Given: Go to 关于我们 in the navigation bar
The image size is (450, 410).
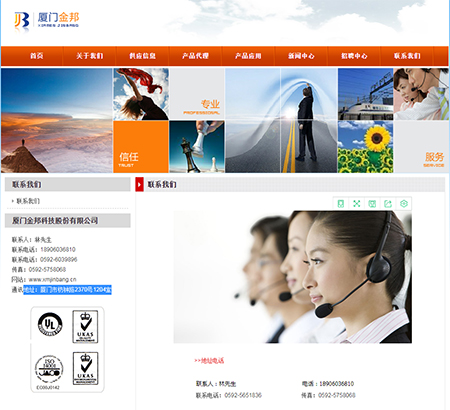Looking at the screenshot, I should (89, 56).
